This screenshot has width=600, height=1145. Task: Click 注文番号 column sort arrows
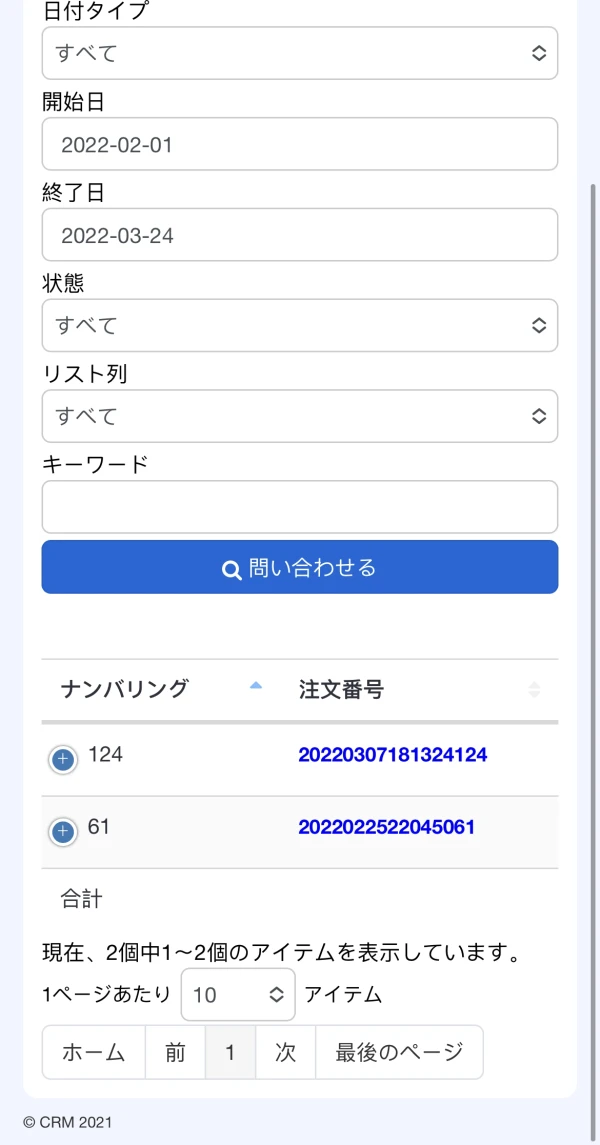coord(534,689)
